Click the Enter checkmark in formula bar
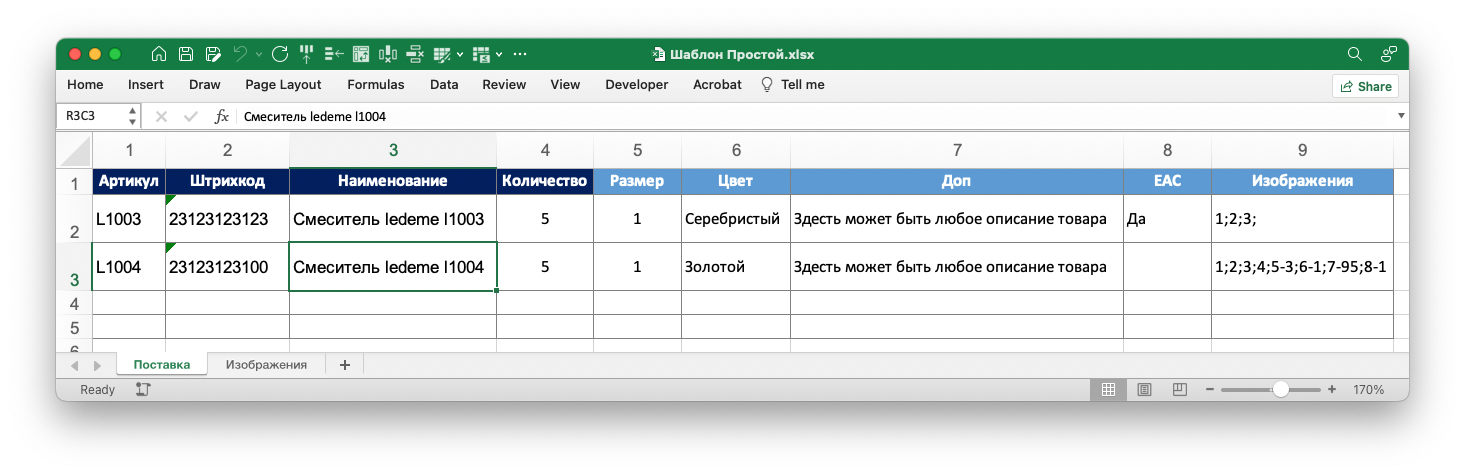1465x475 pixels. (191, 117)
